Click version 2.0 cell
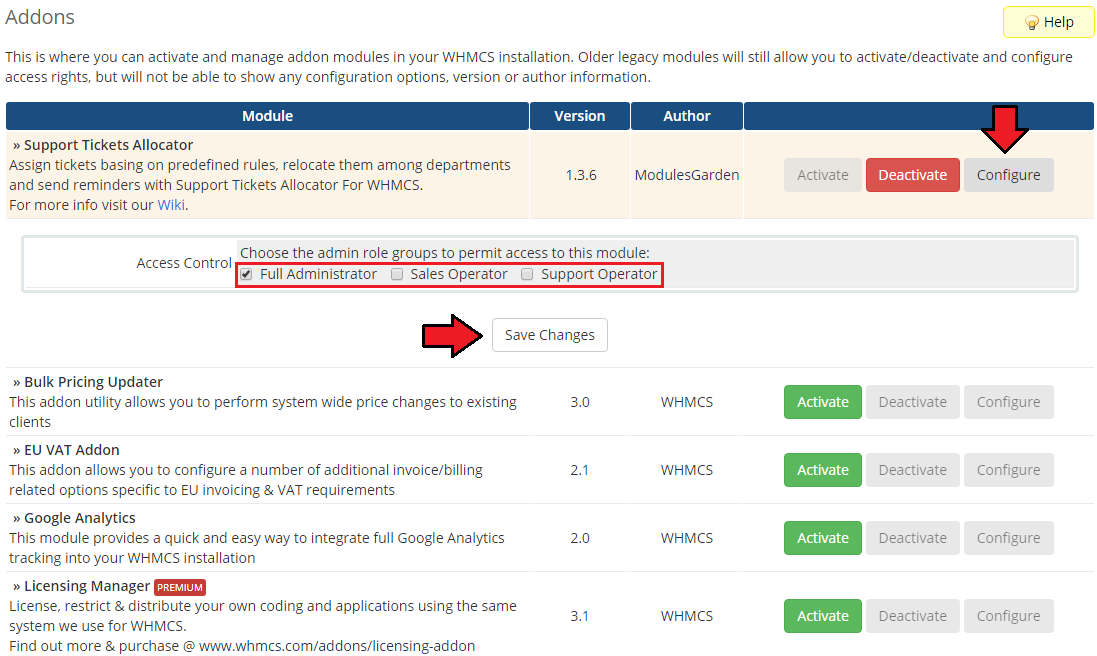This screenshot has width=1097, height=656. (x=580, y=538)
